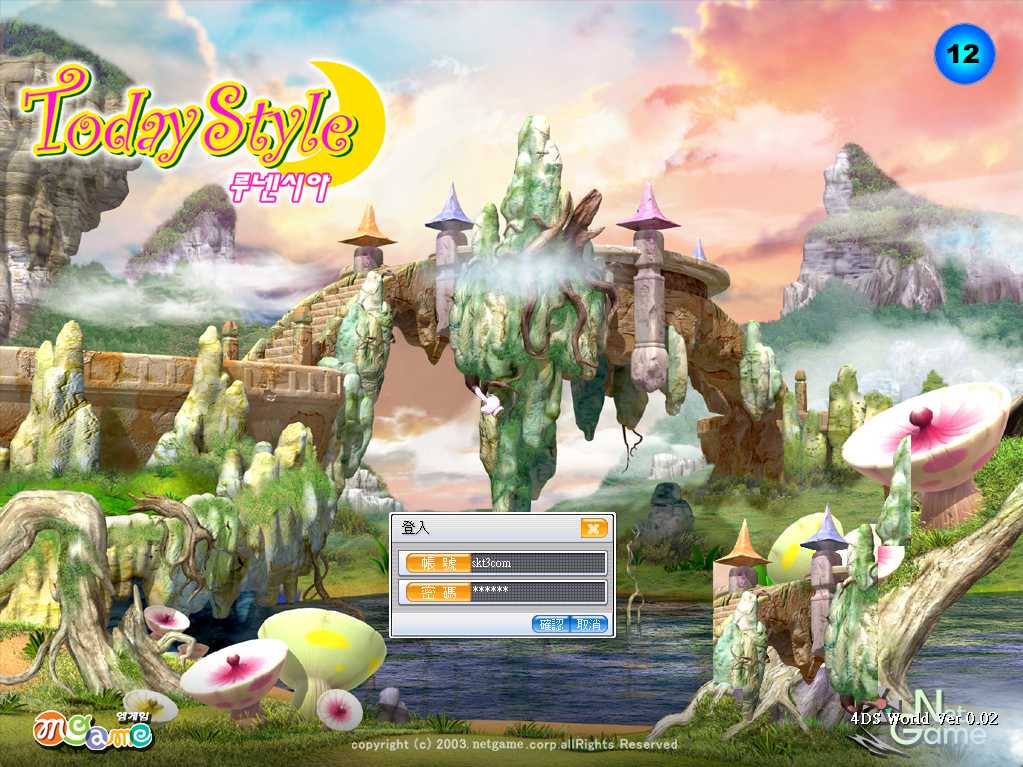Screen dimensions: 1023x767
Task: Click the account field containing skt3com
Action: click(538, 563)
